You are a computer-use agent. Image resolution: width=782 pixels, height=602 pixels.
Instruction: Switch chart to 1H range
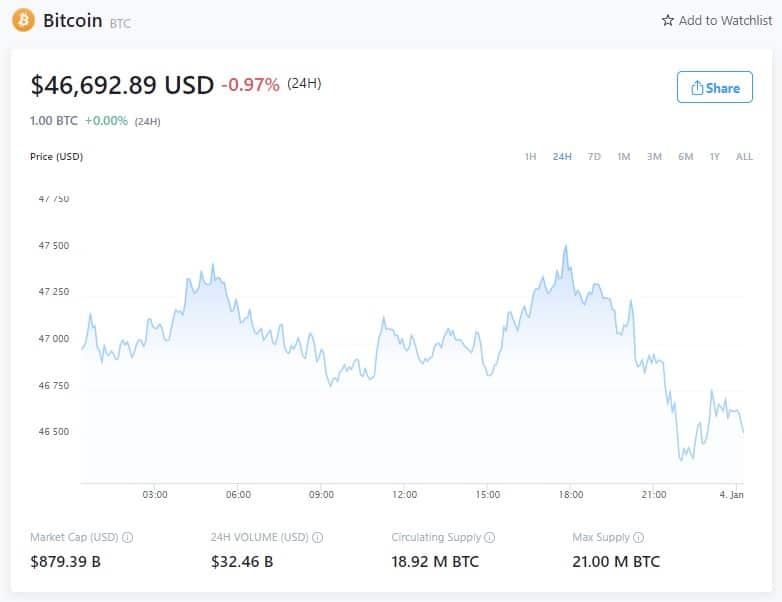point(530,157)
